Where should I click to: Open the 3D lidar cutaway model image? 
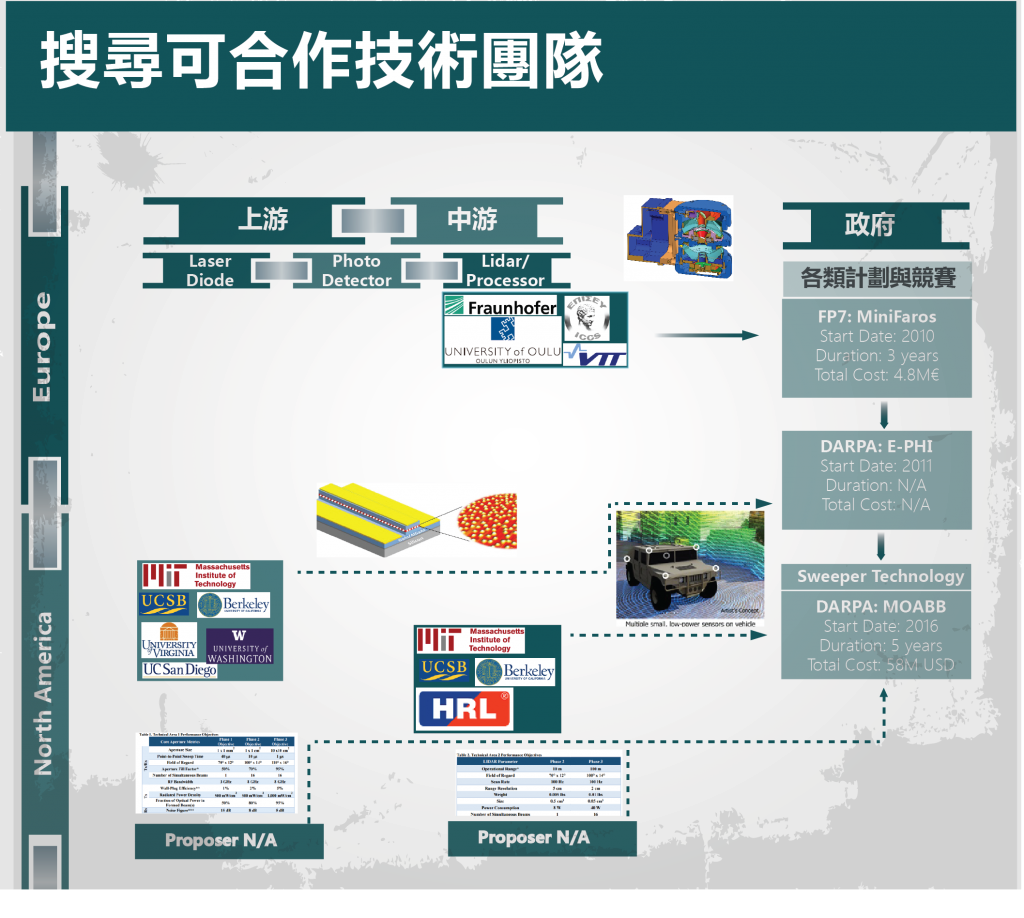pyautogui.click(x=679, y=238)
